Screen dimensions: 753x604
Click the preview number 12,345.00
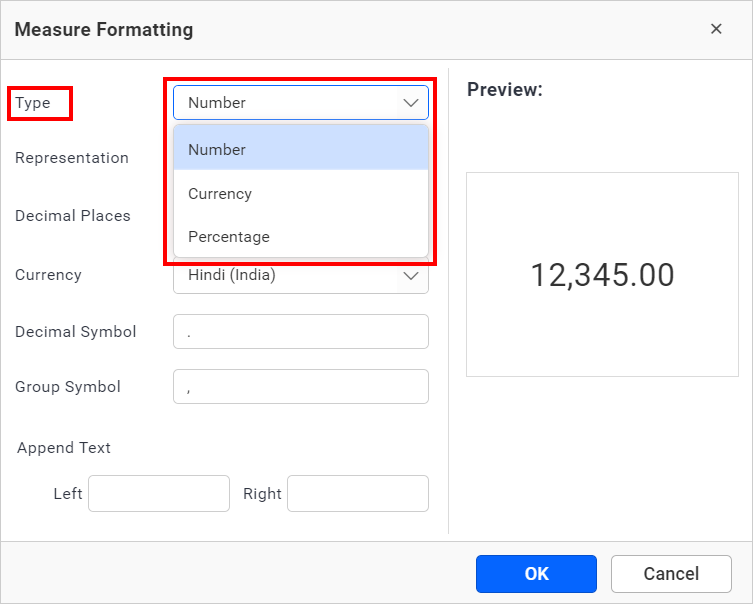602,275
